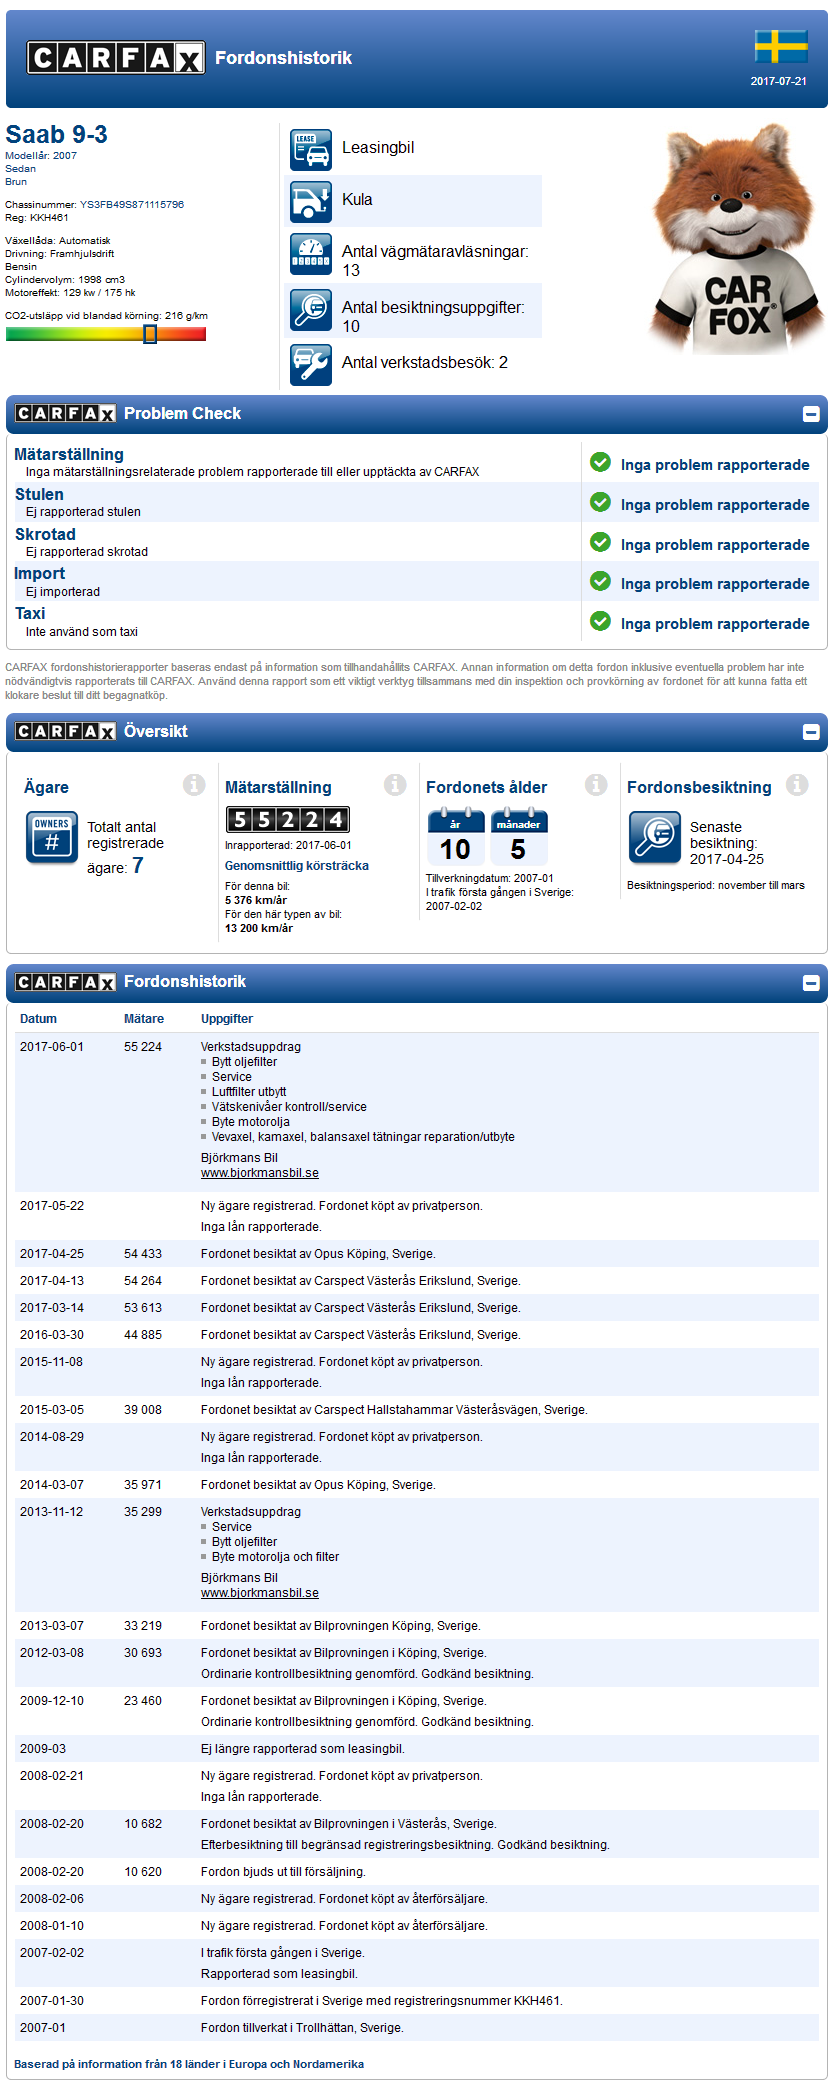Click the Skrotad problem check heading
Viewport: 833px width, 2085px height.
[45, 534]
